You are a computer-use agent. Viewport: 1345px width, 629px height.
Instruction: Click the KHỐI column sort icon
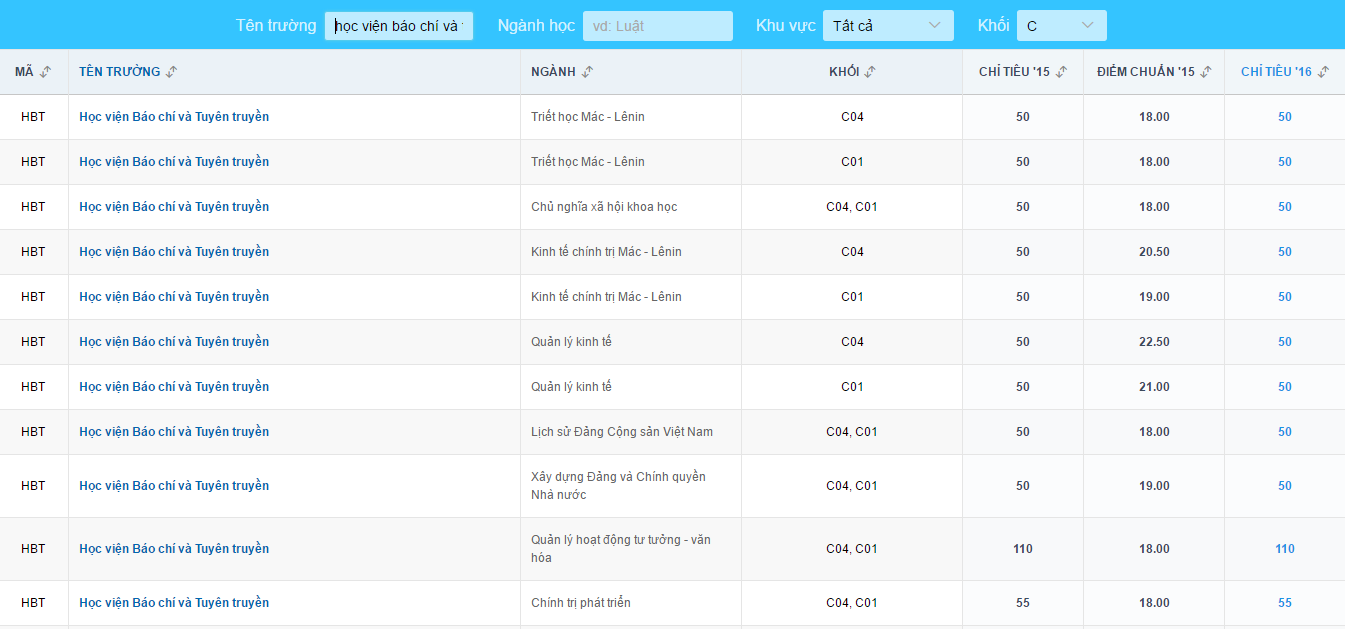pos(870,72)
